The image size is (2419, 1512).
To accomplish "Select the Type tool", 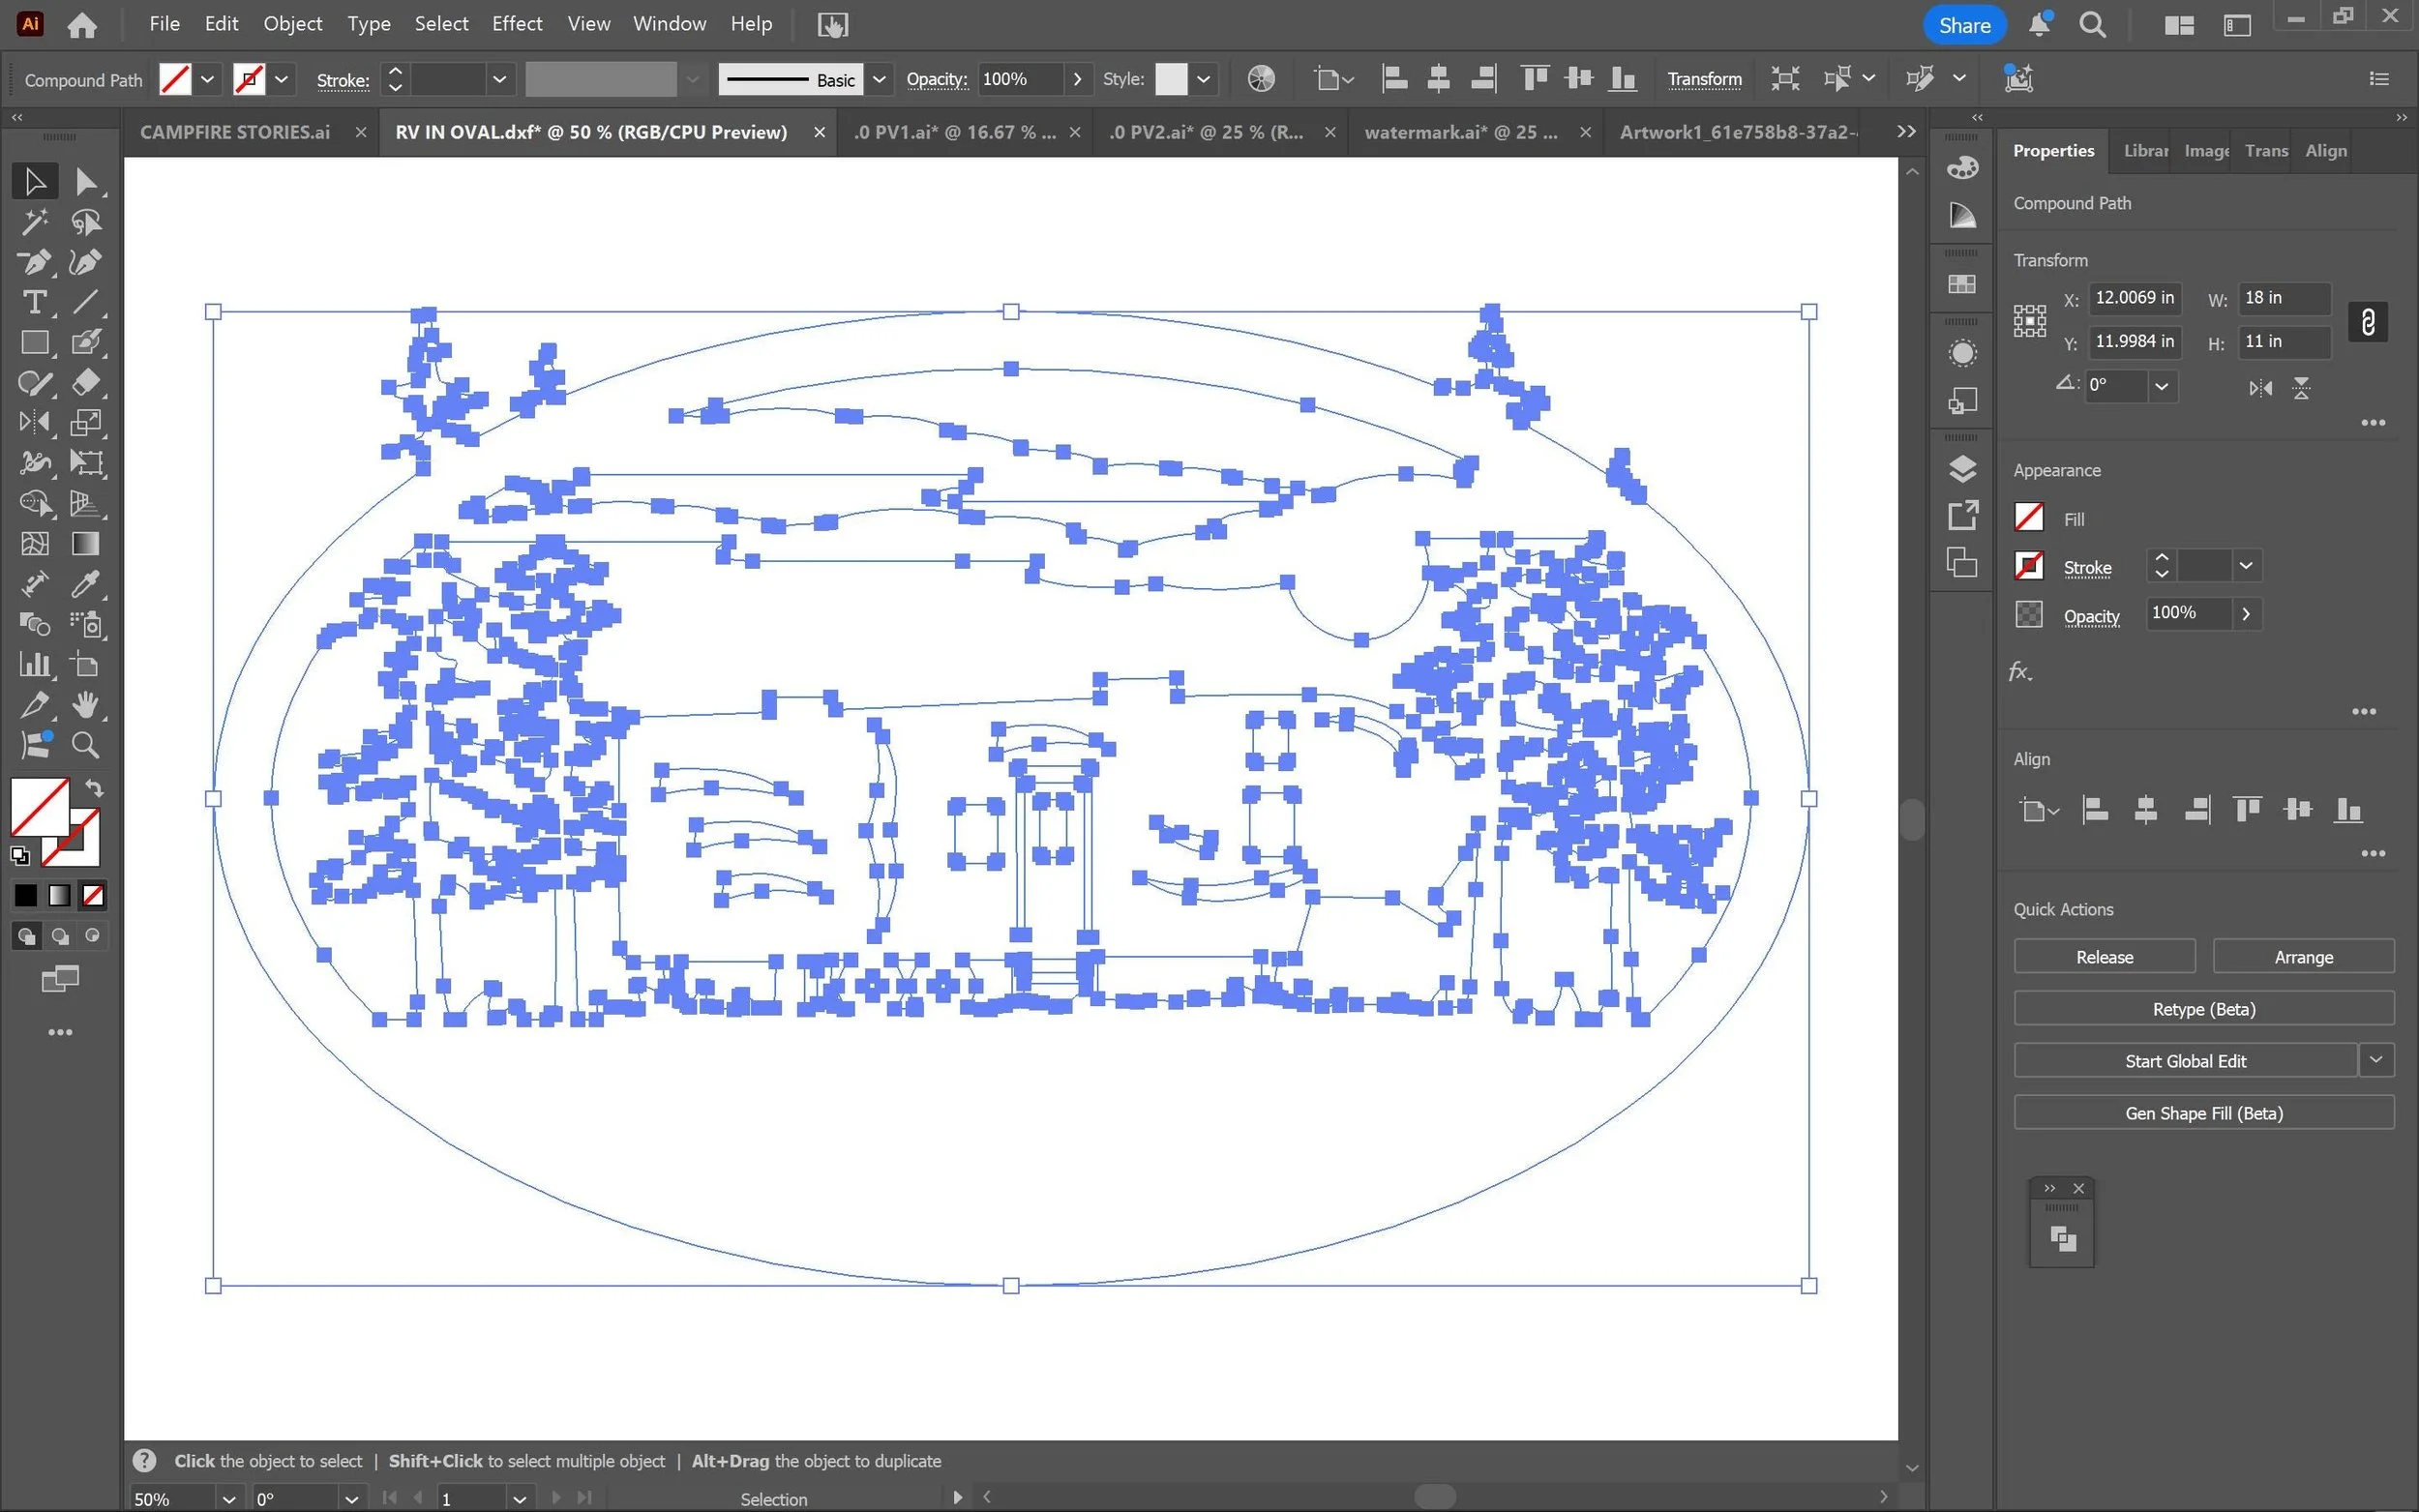I will tap(34, 302).
